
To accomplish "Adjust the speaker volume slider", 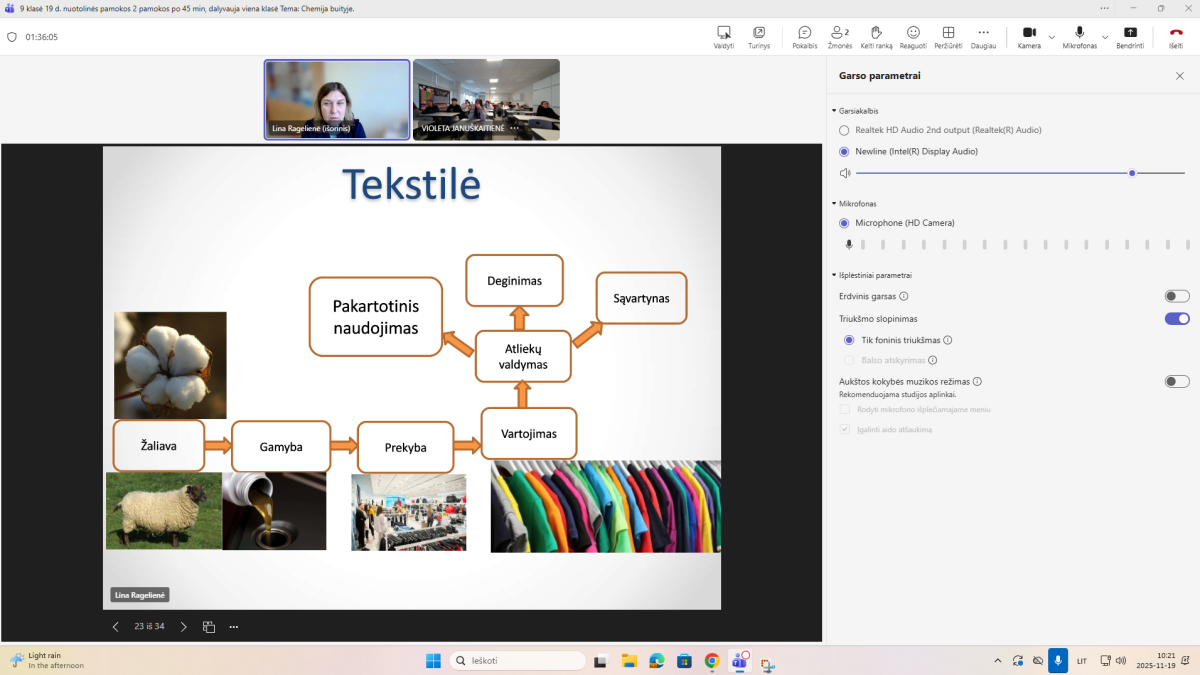I will coord(1131,173).
